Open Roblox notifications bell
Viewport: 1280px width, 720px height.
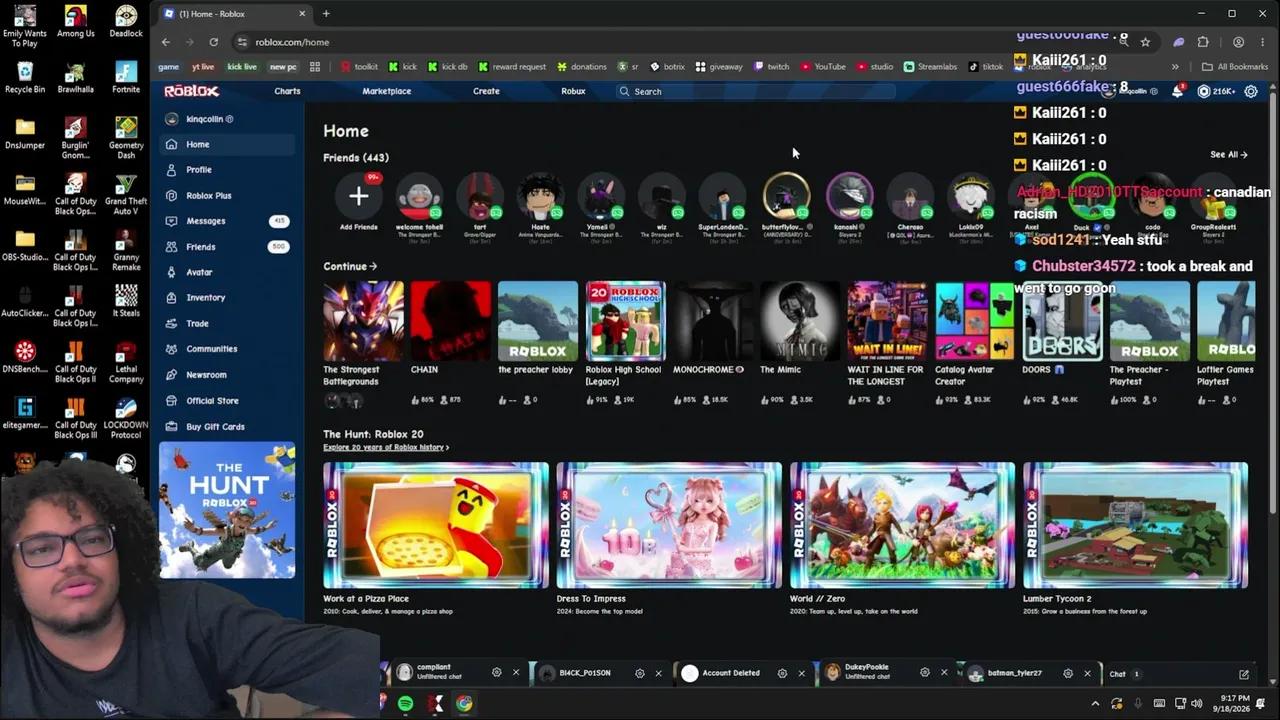(x=1177, y=91)
